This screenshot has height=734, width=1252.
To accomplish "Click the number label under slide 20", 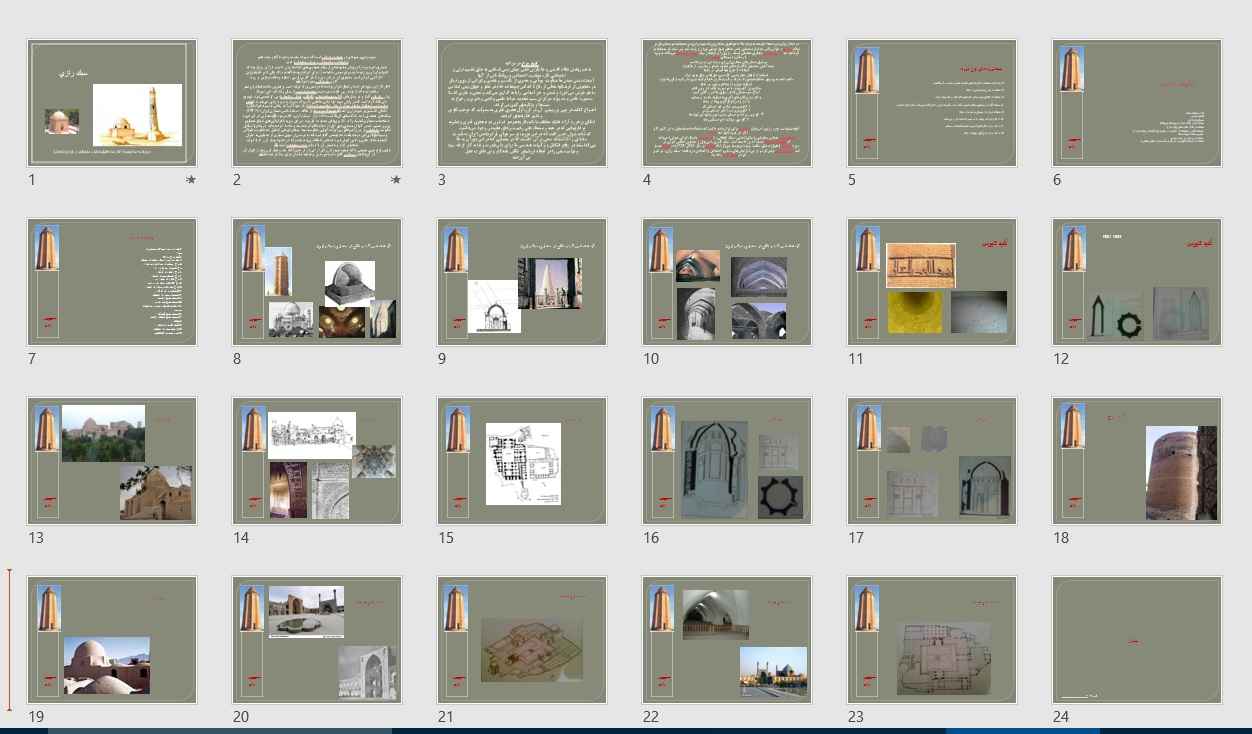I will point(241,717).
